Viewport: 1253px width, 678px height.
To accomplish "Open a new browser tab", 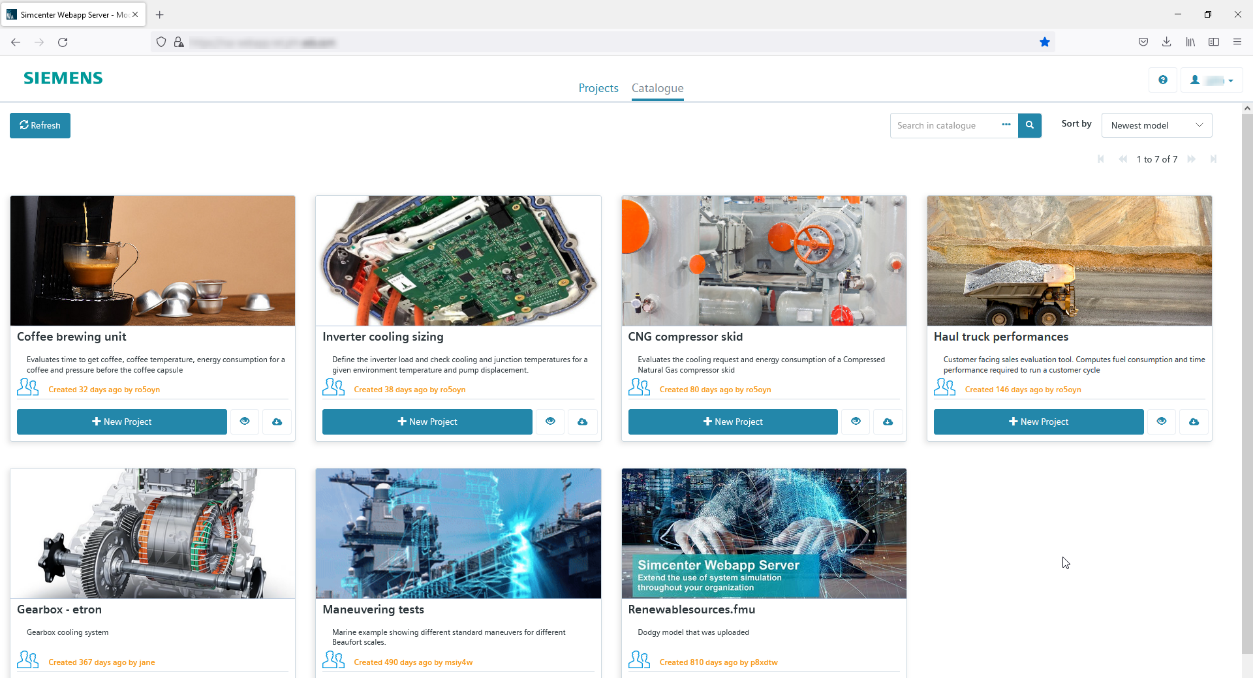I will click(160, 15).
